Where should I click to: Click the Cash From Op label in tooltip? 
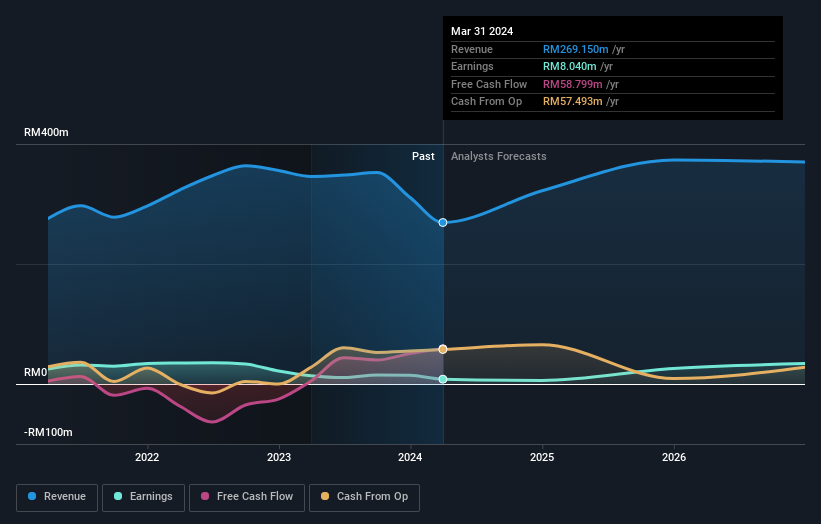point(486,102)
